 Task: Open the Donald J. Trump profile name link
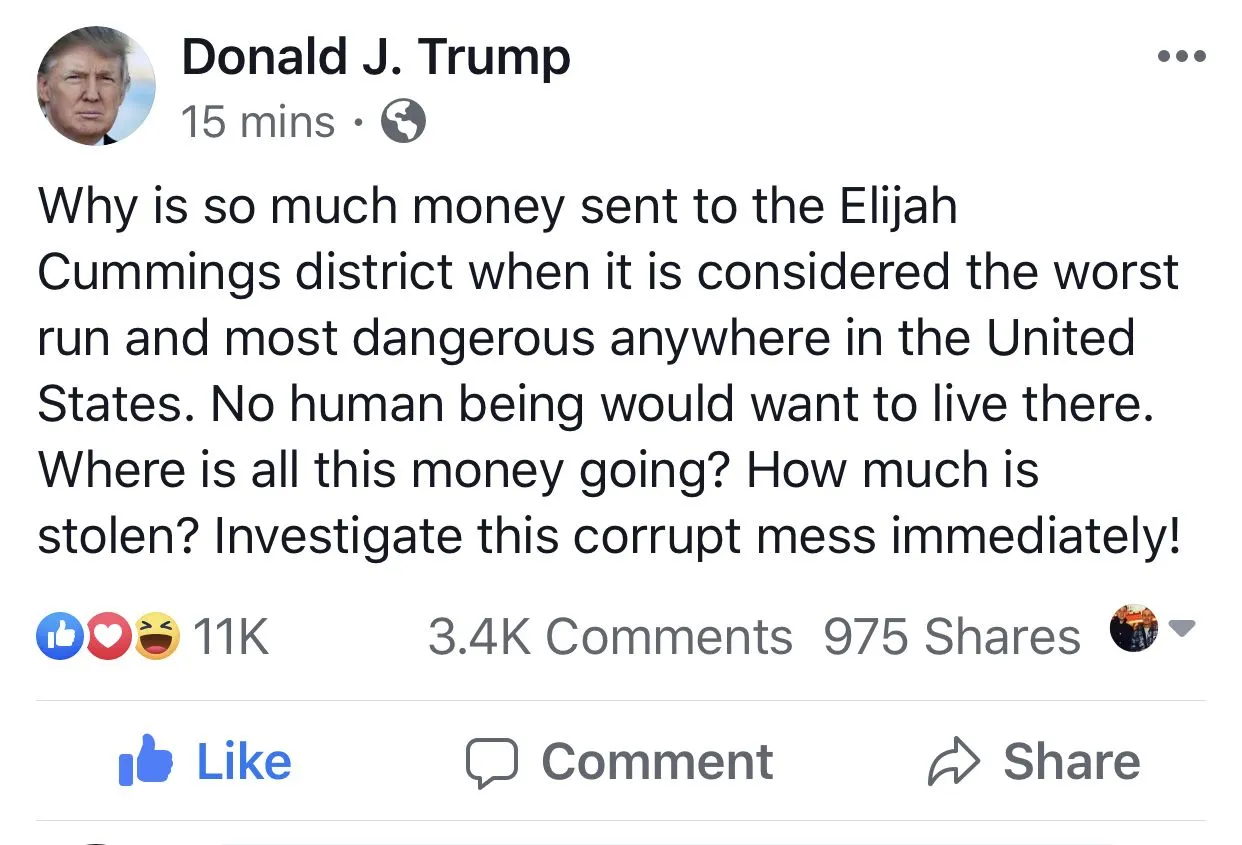point(375,57)
